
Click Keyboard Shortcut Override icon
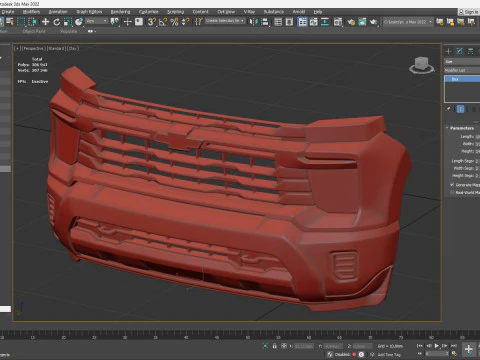coord(139,22)
